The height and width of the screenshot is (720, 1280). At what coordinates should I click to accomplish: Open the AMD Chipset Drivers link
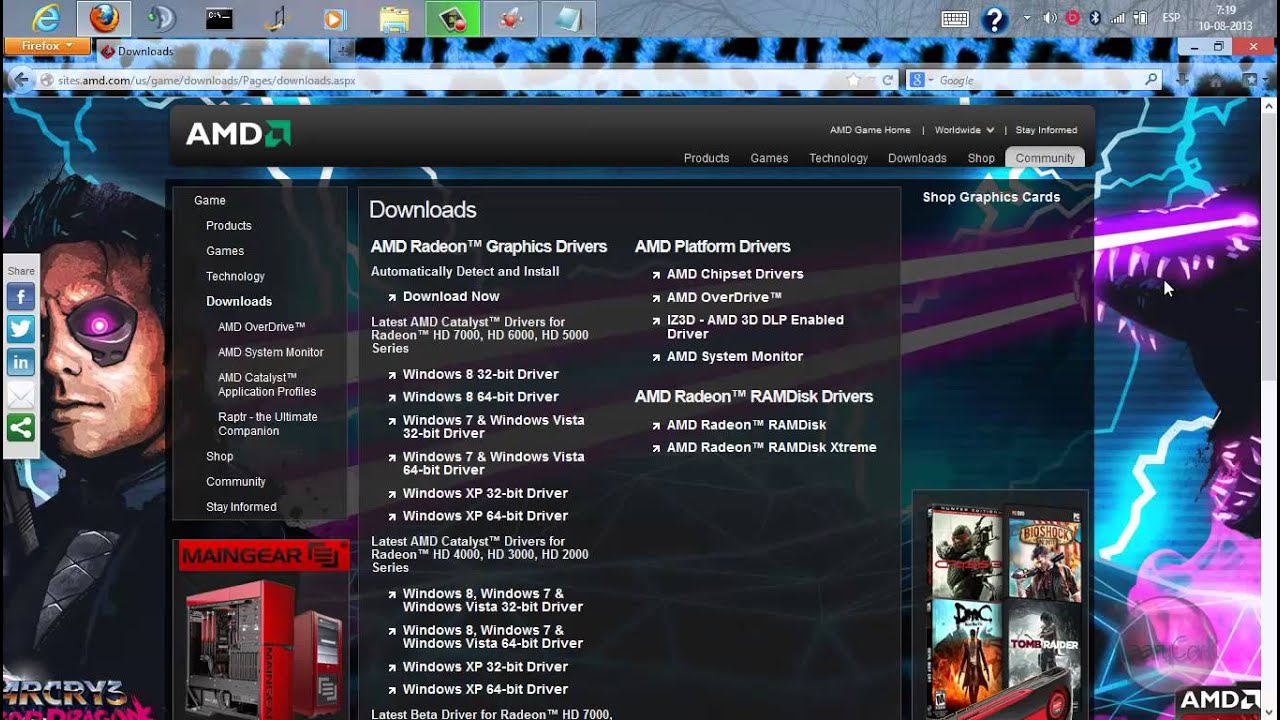(735, 274)
